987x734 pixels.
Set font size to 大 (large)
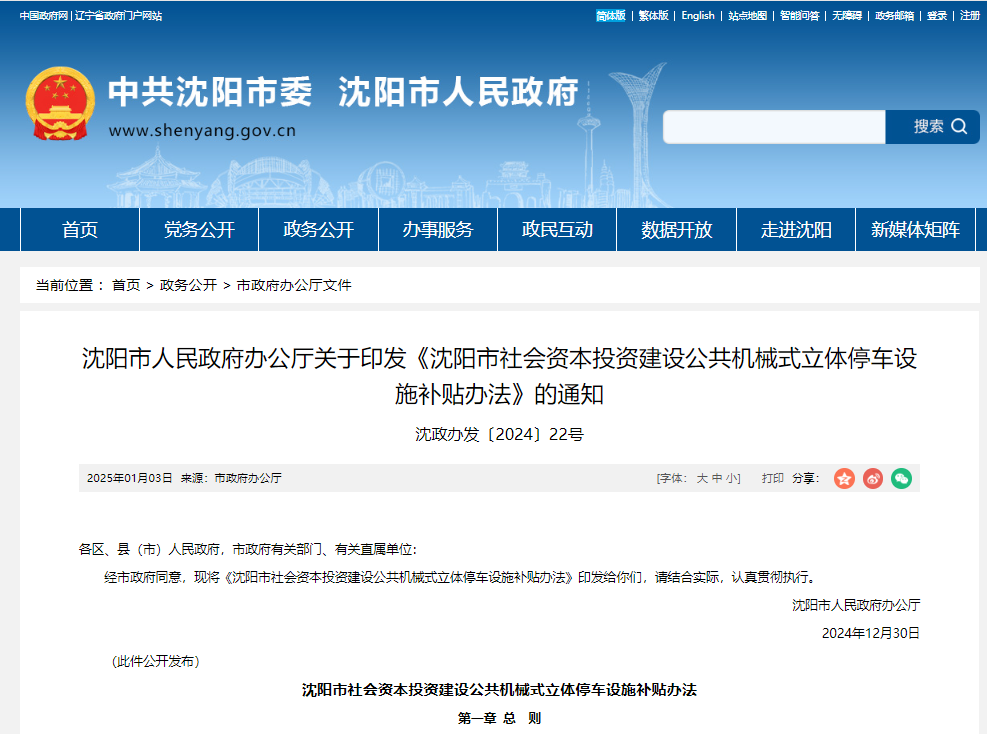click(x=702, y=479)
